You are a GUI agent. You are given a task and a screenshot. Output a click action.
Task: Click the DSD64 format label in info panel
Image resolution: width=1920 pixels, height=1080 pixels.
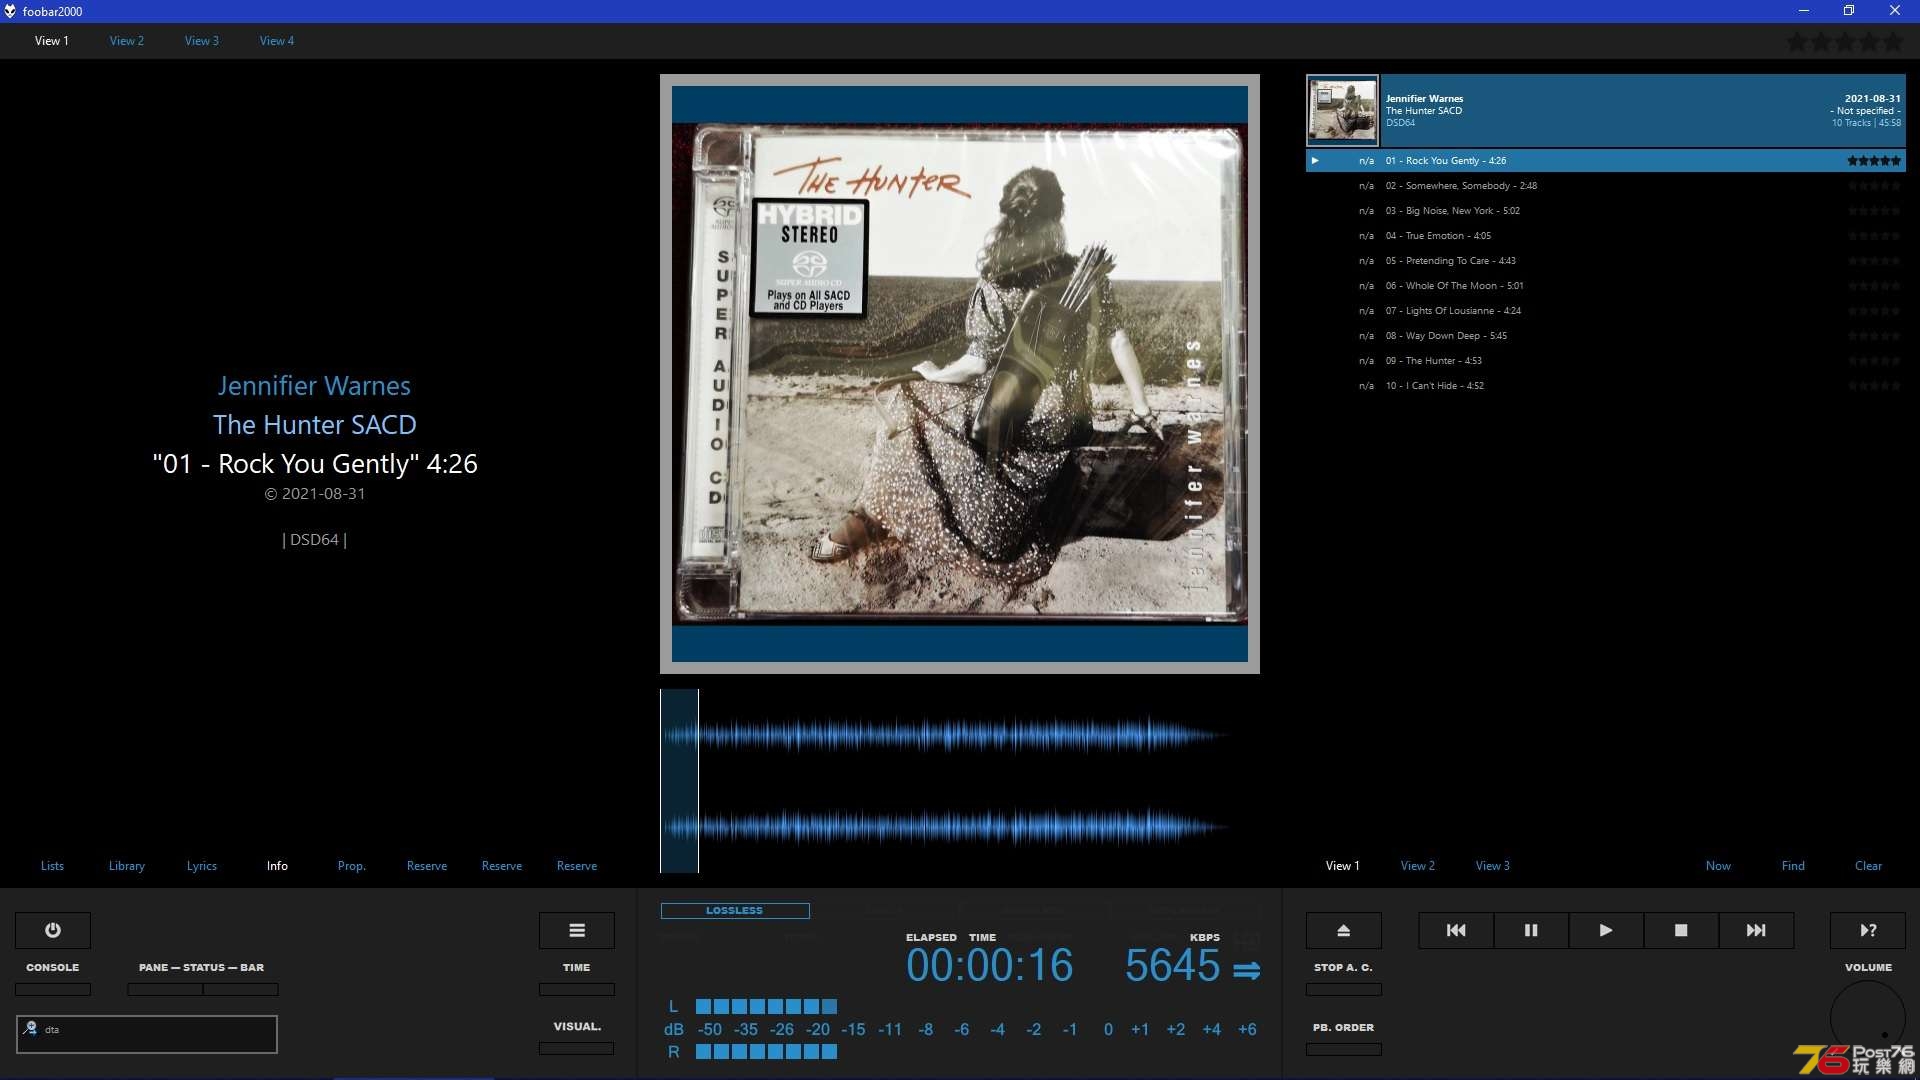[314, 540]
